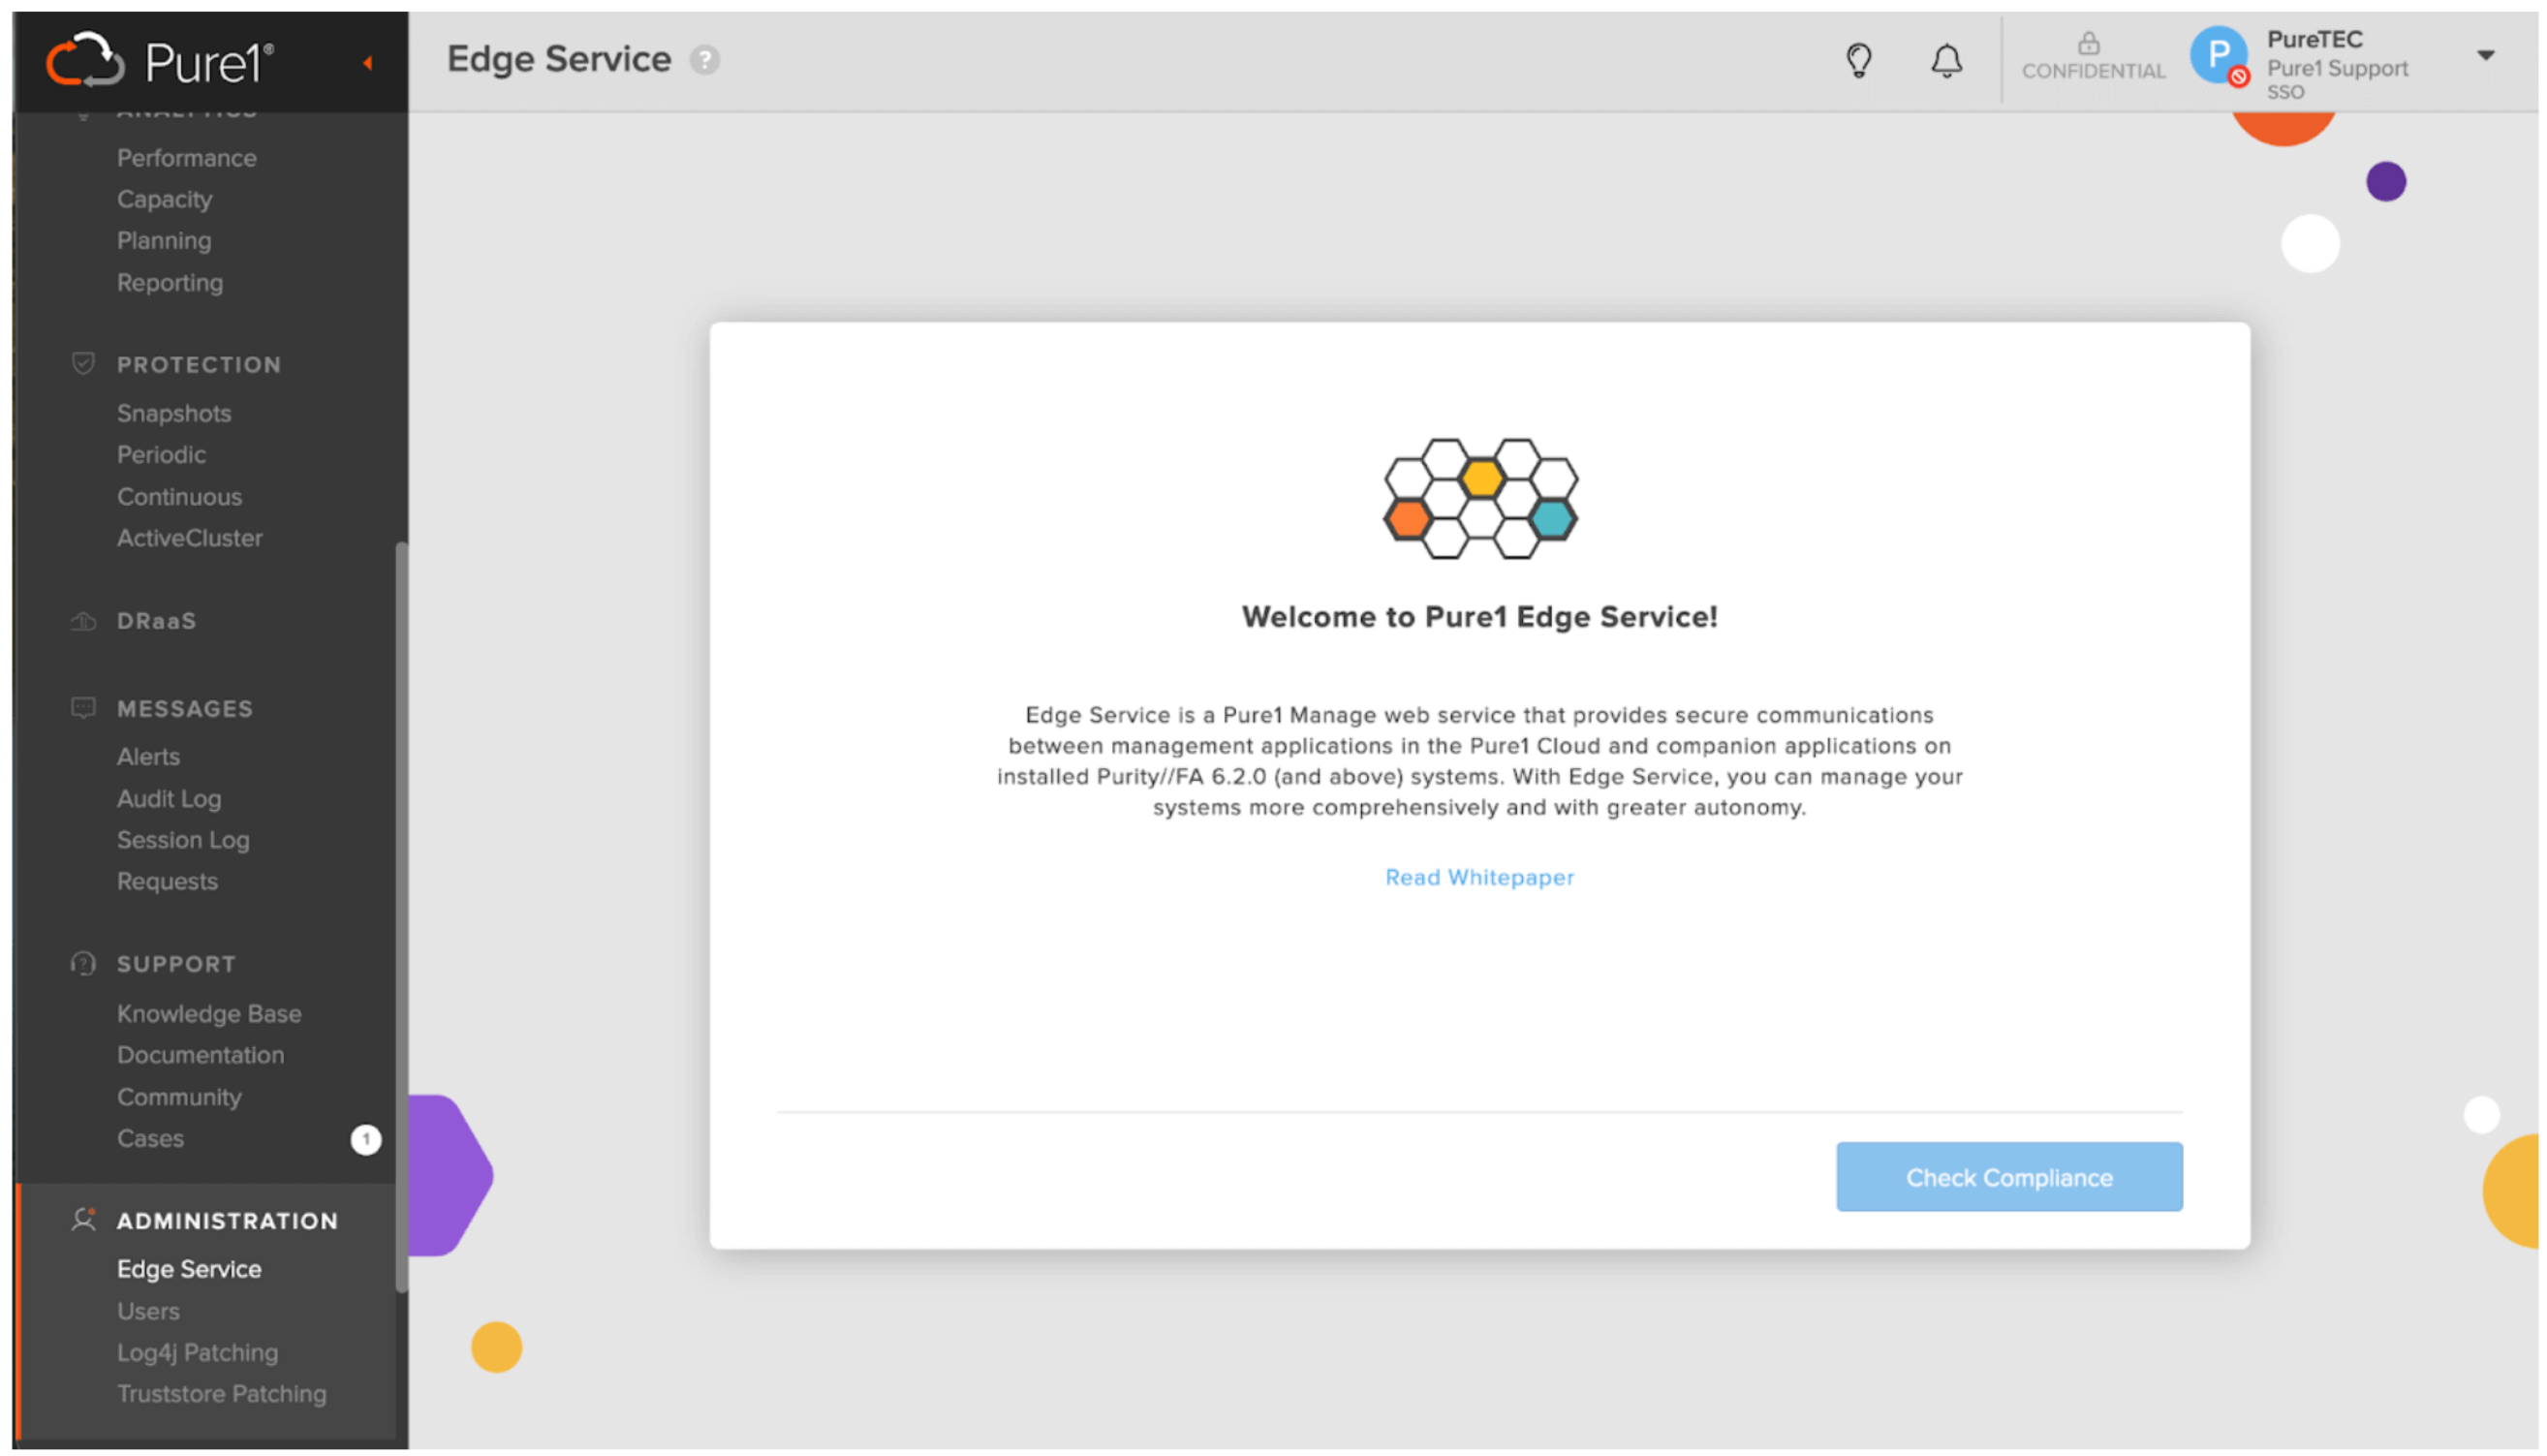This screenshot has height=1456, width=2547.
Task: Select the Users administration menu item
Action: click(x=145, y=1311)
